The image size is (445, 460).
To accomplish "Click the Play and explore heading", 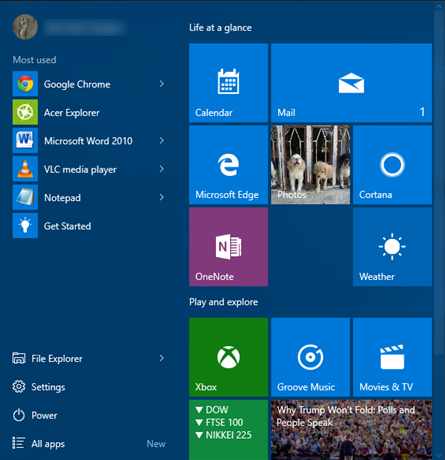I will (x=224, y=302).
